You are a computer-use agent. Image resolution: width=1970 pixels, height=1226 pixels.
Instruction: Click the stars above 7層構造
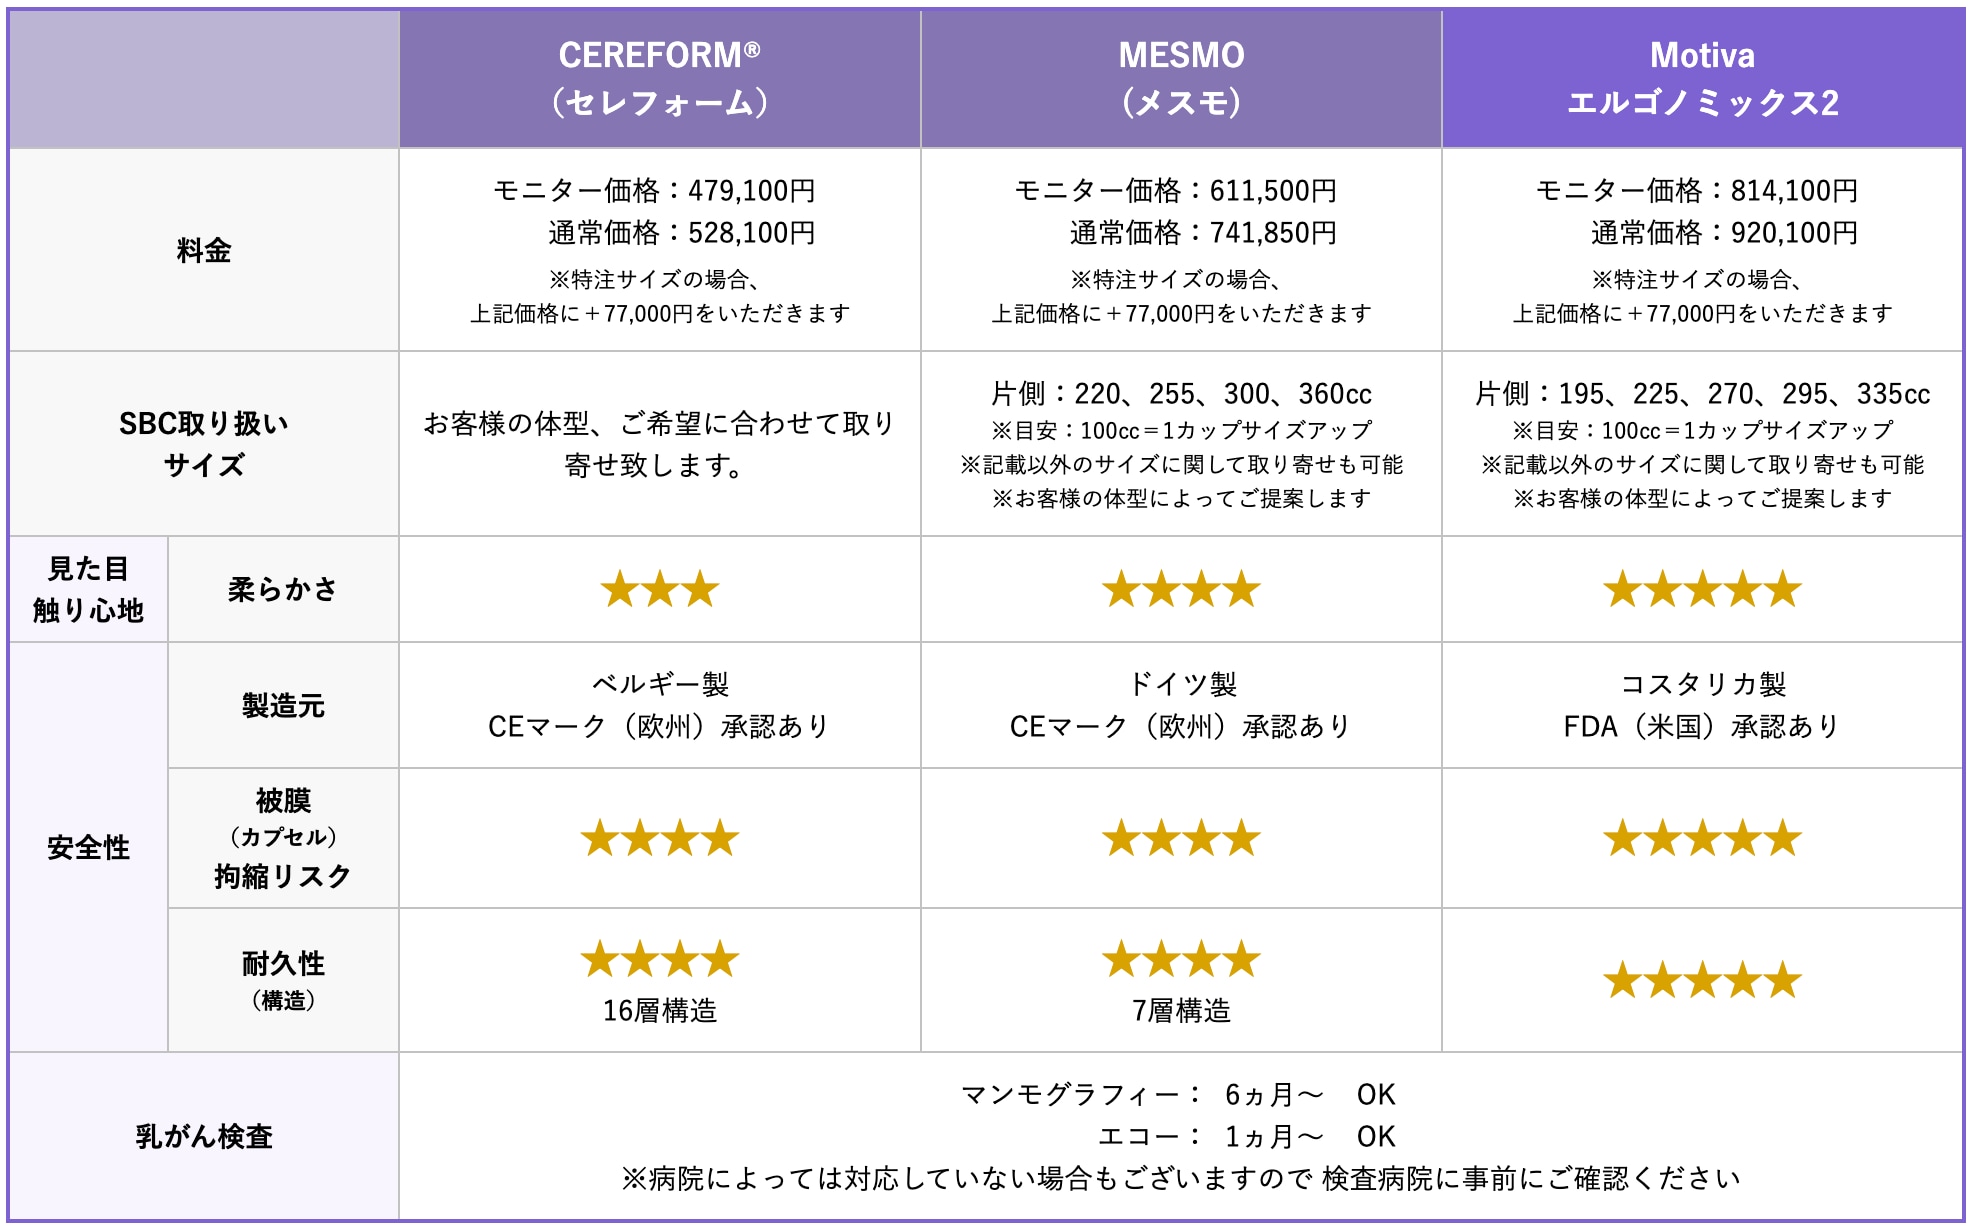pos(1181,959)
